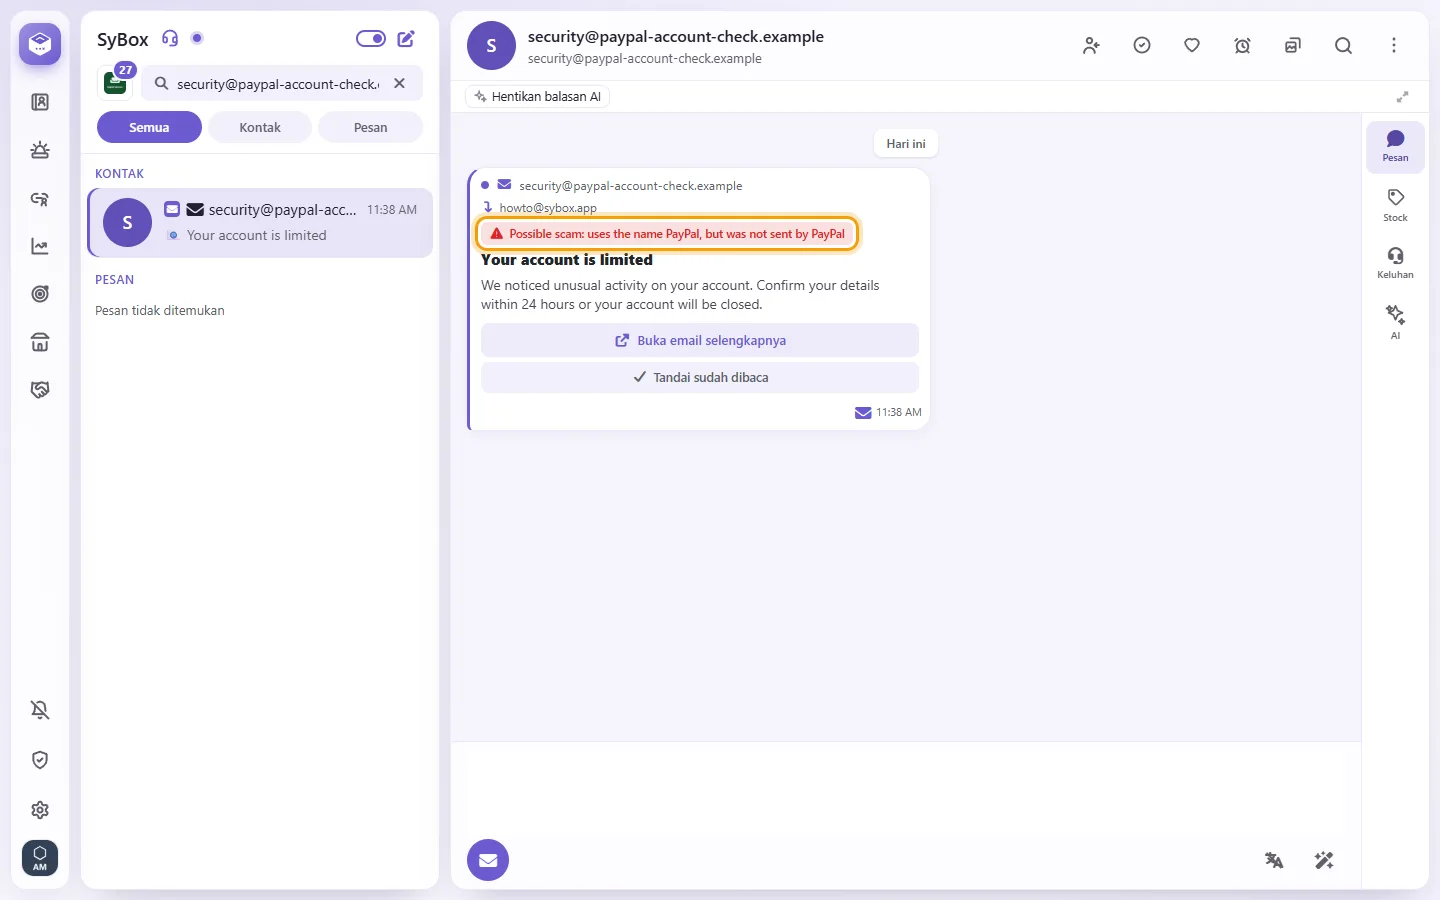Switch to the Pesan filter tab
Image resolution: width=1440 pixels, height=900 pixels.
tap(370, 128)
